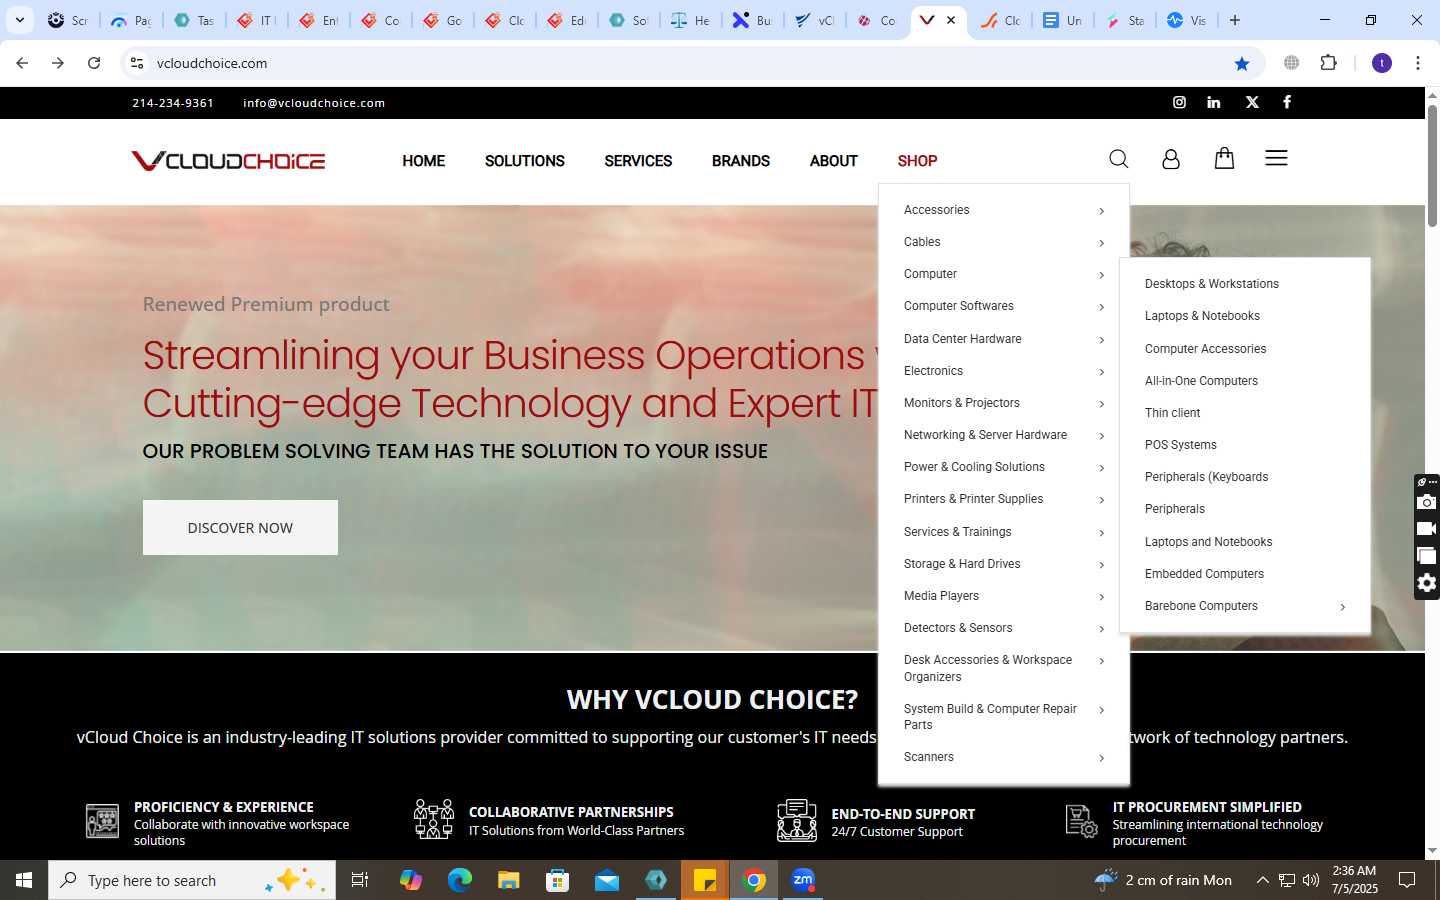
Task: Open the hamburger menu icon
Action: [1276, 158]
